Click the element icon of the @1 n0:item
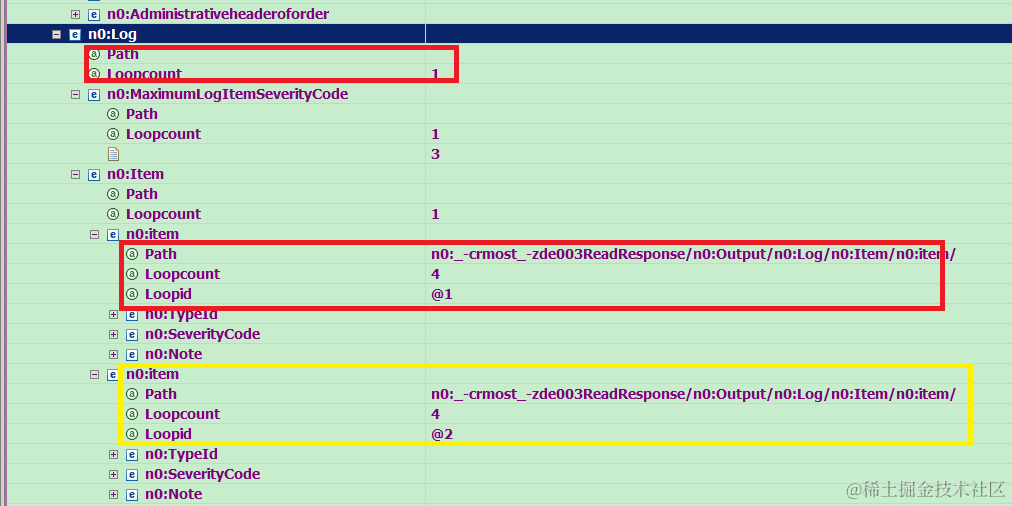This screenshot has width=1012, height=506. (113, 234)
